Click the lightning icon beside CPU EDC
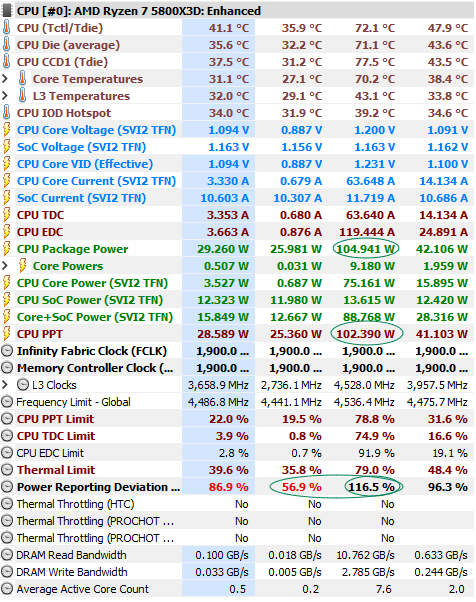This screenshot has width=476, height=602. click(x=7, y=232)
